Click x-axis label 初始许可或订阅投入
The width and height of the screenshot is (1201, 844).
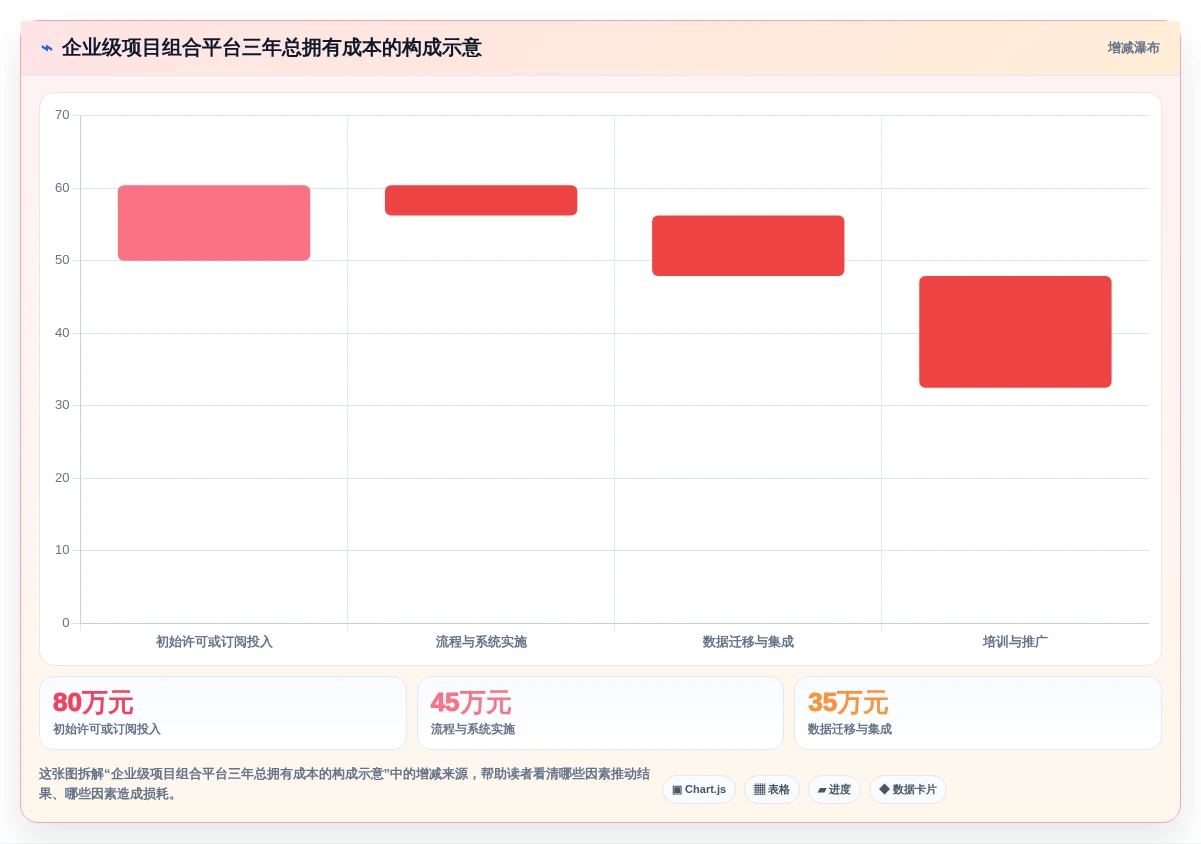(x=214, y=642)
